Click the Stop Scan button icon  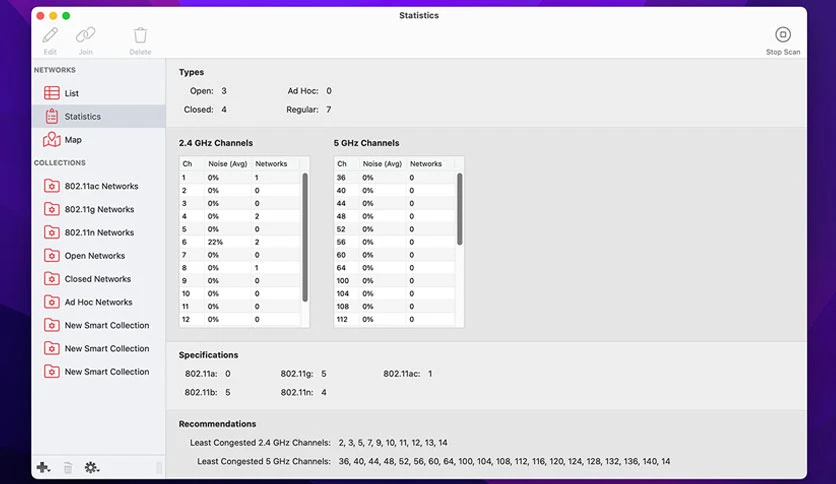tap(783, 35)
